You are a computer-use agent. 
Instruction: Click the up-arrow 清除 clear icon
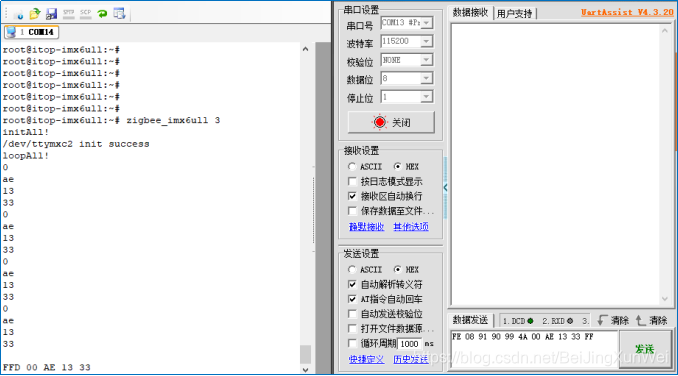coord(640,320)
